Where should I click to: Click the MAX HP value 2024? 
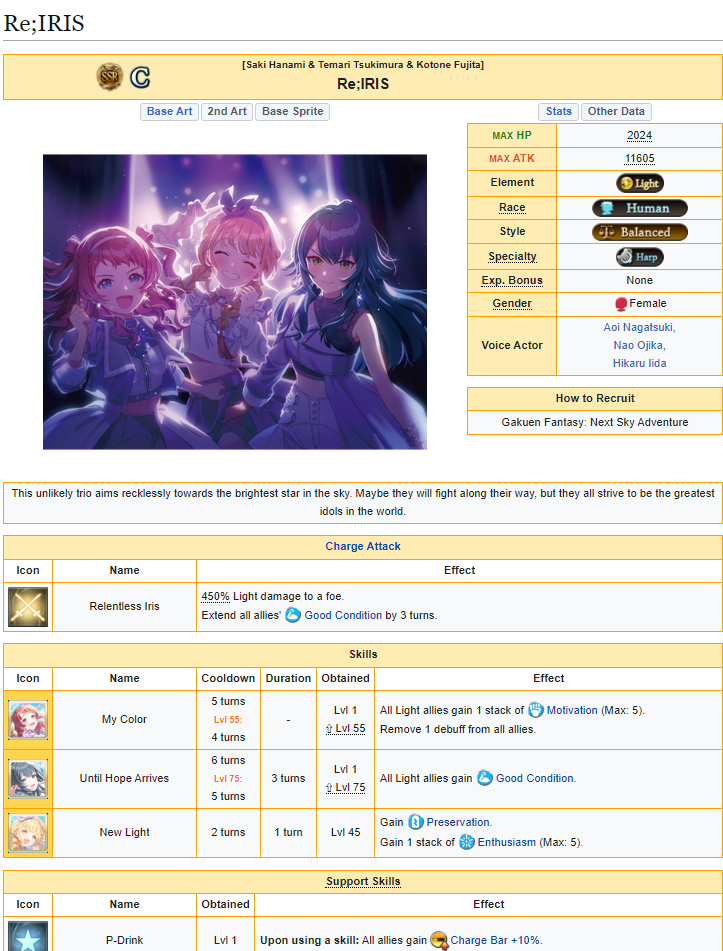click(x=639, y=136)
